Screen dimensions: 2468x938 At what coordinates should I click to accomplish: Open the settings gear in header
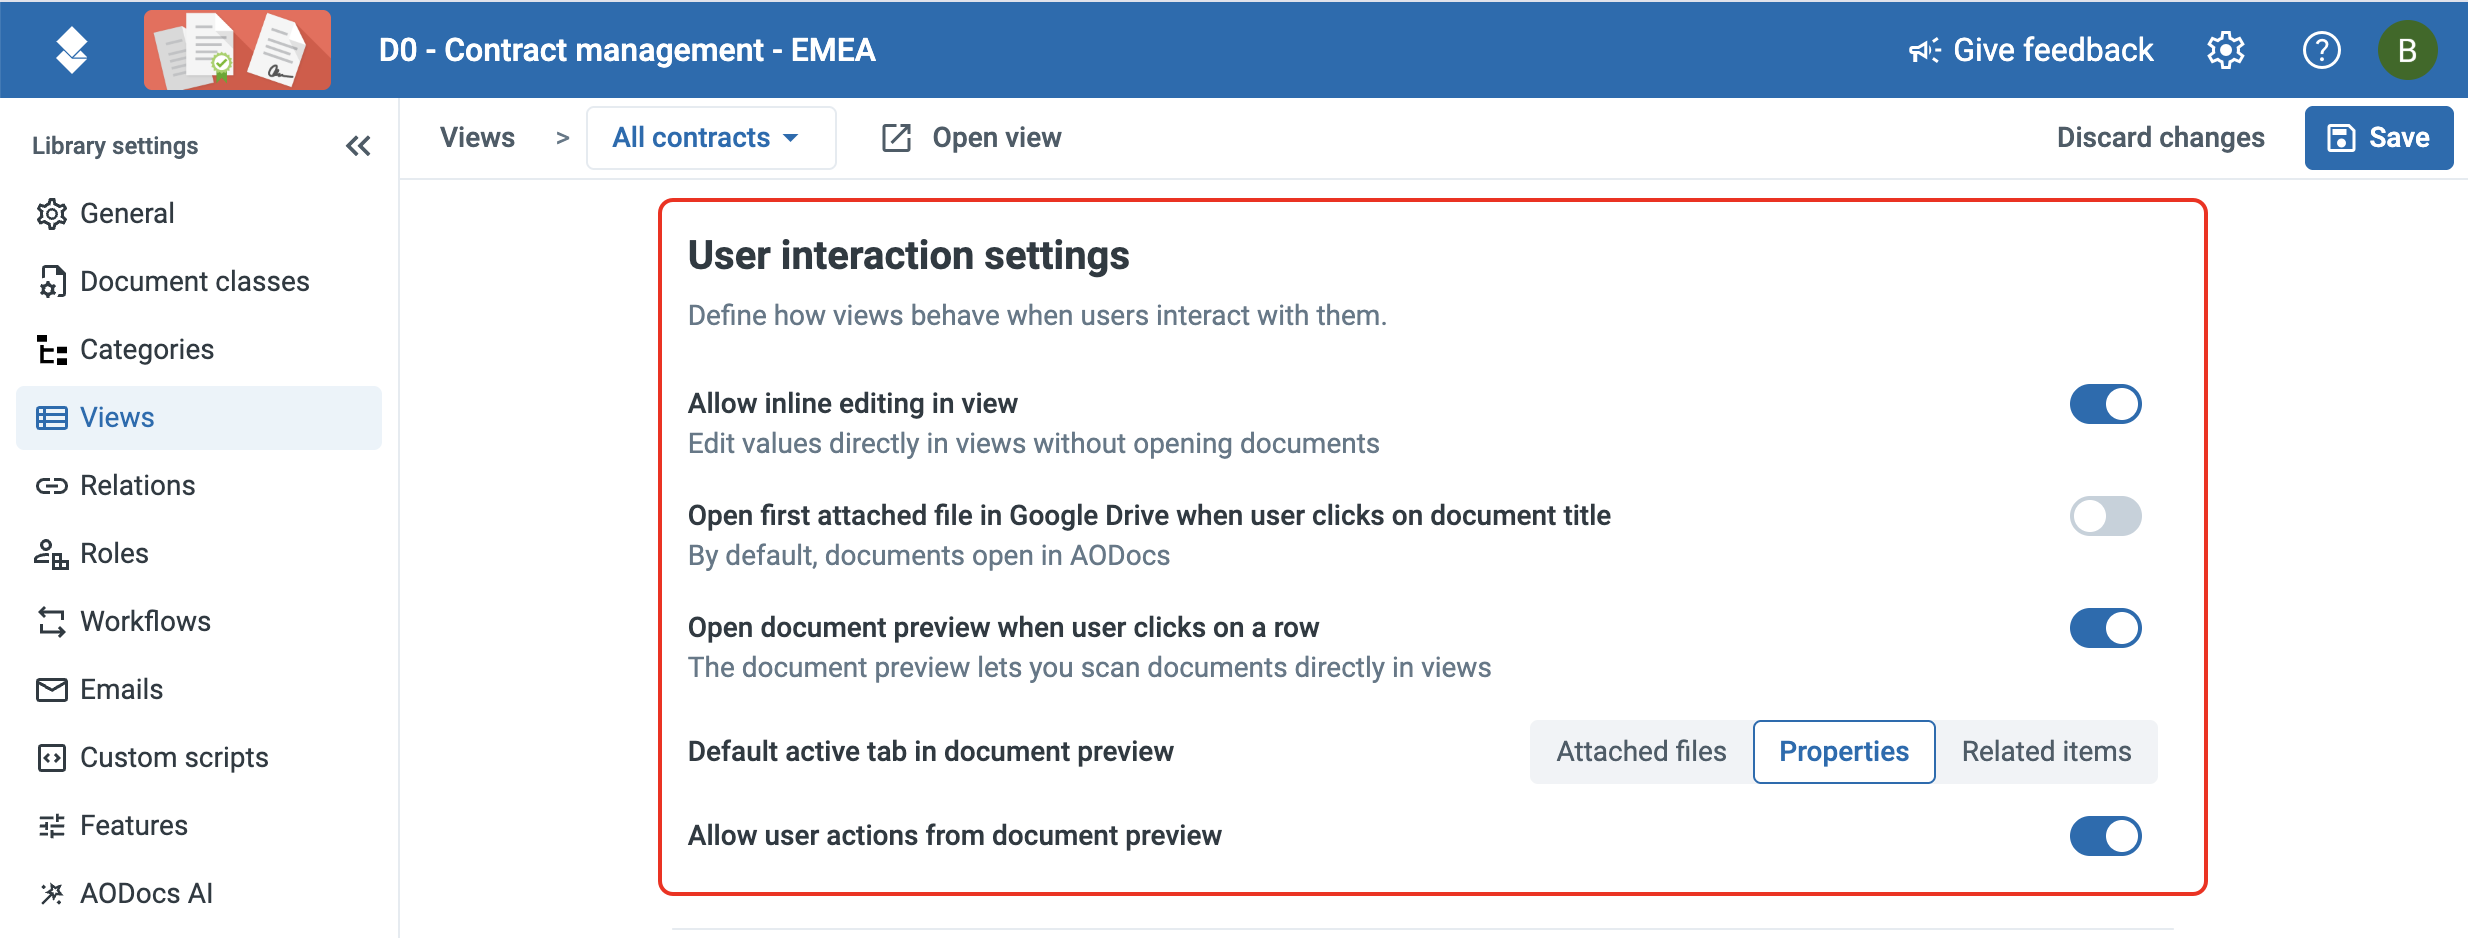(x=2226, y=50)
